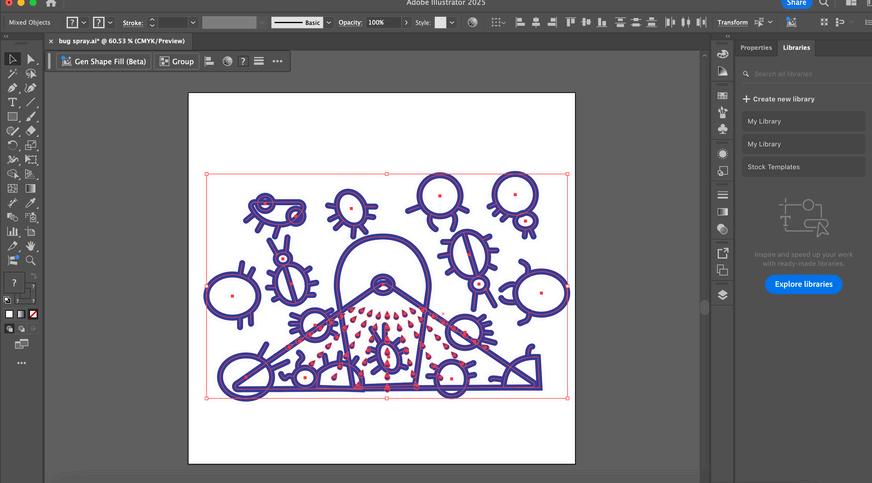872x483 pixels.
Task: Switch to the Properties tab
Action: [x=756, y=47]
